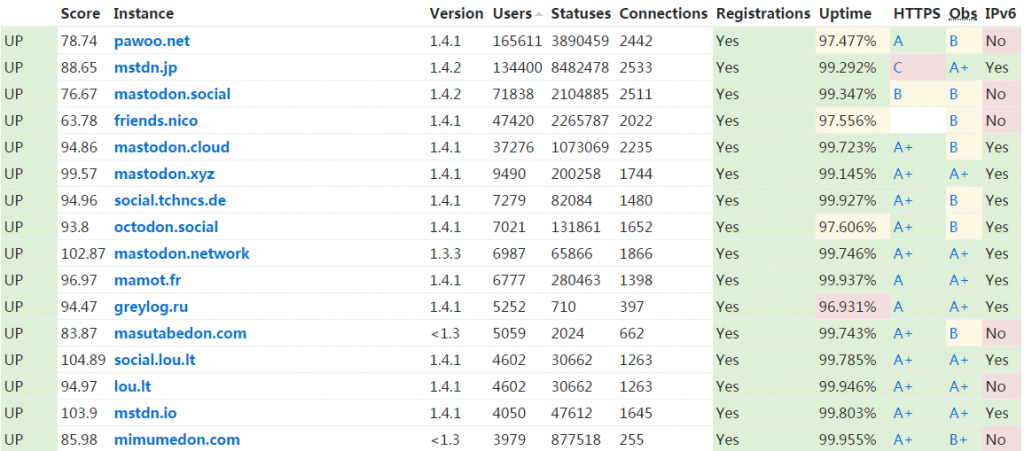The image size is (1024, 451).
Task: Visit social.tchncs.de instance
Action: tap(170, 200)
